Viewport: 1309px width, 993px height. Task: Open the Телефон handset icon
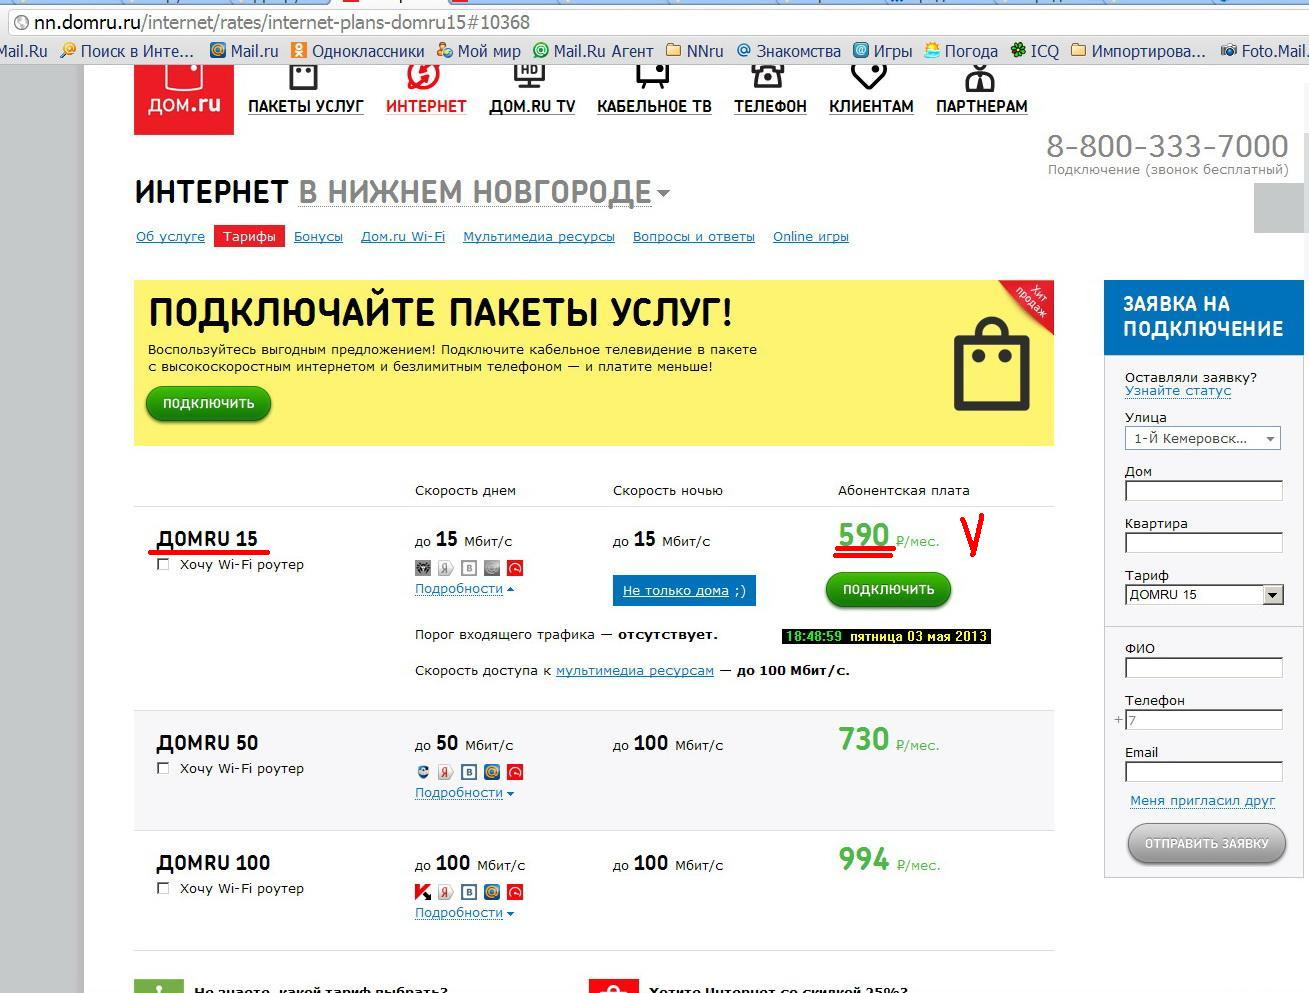[768, 76]
